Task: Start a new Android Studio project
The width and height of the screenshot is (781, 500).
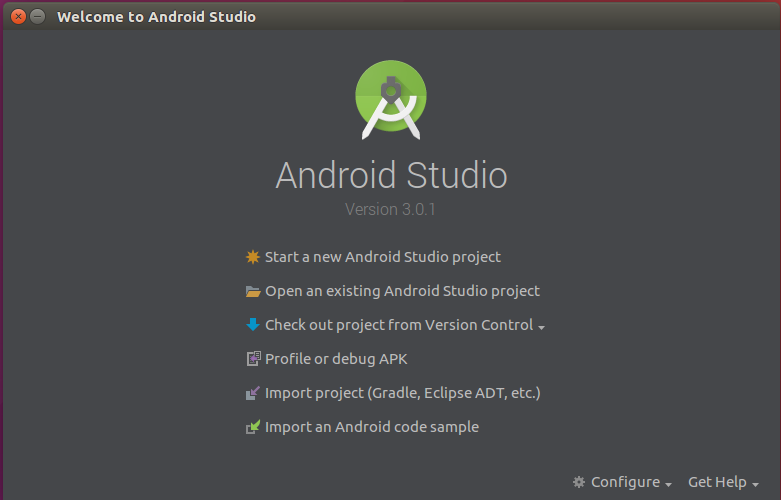Action: coord(383,257)
